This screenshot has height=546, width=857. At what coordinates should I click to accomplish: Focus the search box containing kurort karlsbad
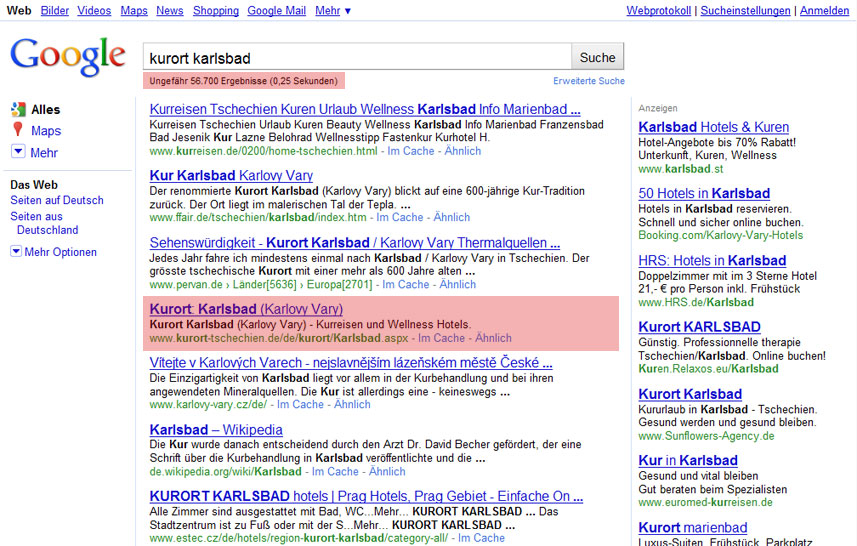click(x=357, y=57)
